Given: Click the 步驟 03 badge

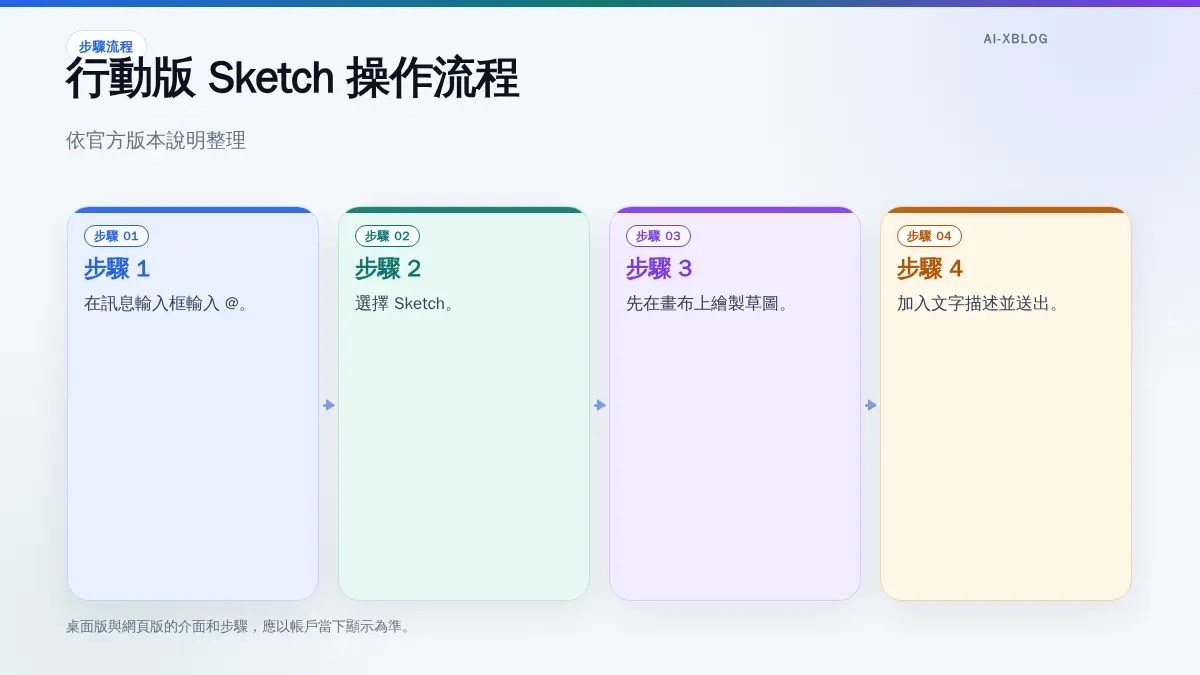Looking at the screenshot, I should click(x=658, y=236).
